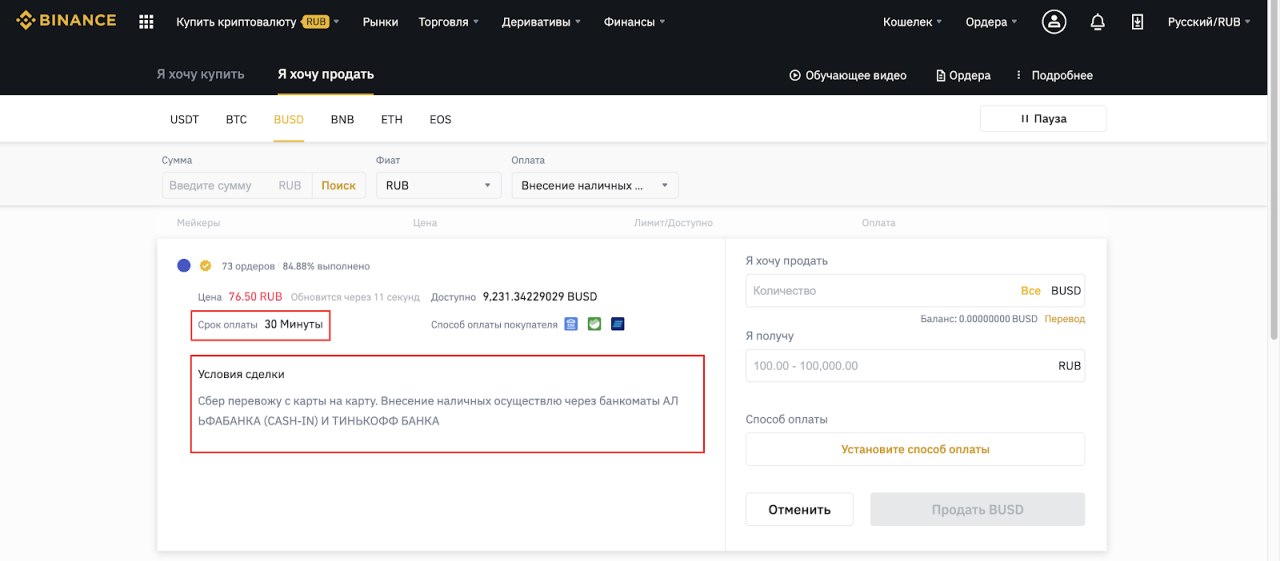
Task: Open the Внесение наличных payment dropdown
Action: point(595,185)
